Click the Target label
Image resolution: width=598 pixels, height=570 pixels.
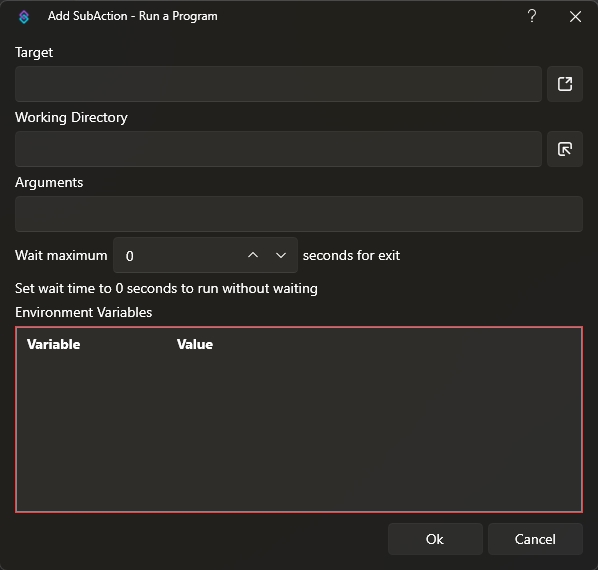(x=34, y=53)
